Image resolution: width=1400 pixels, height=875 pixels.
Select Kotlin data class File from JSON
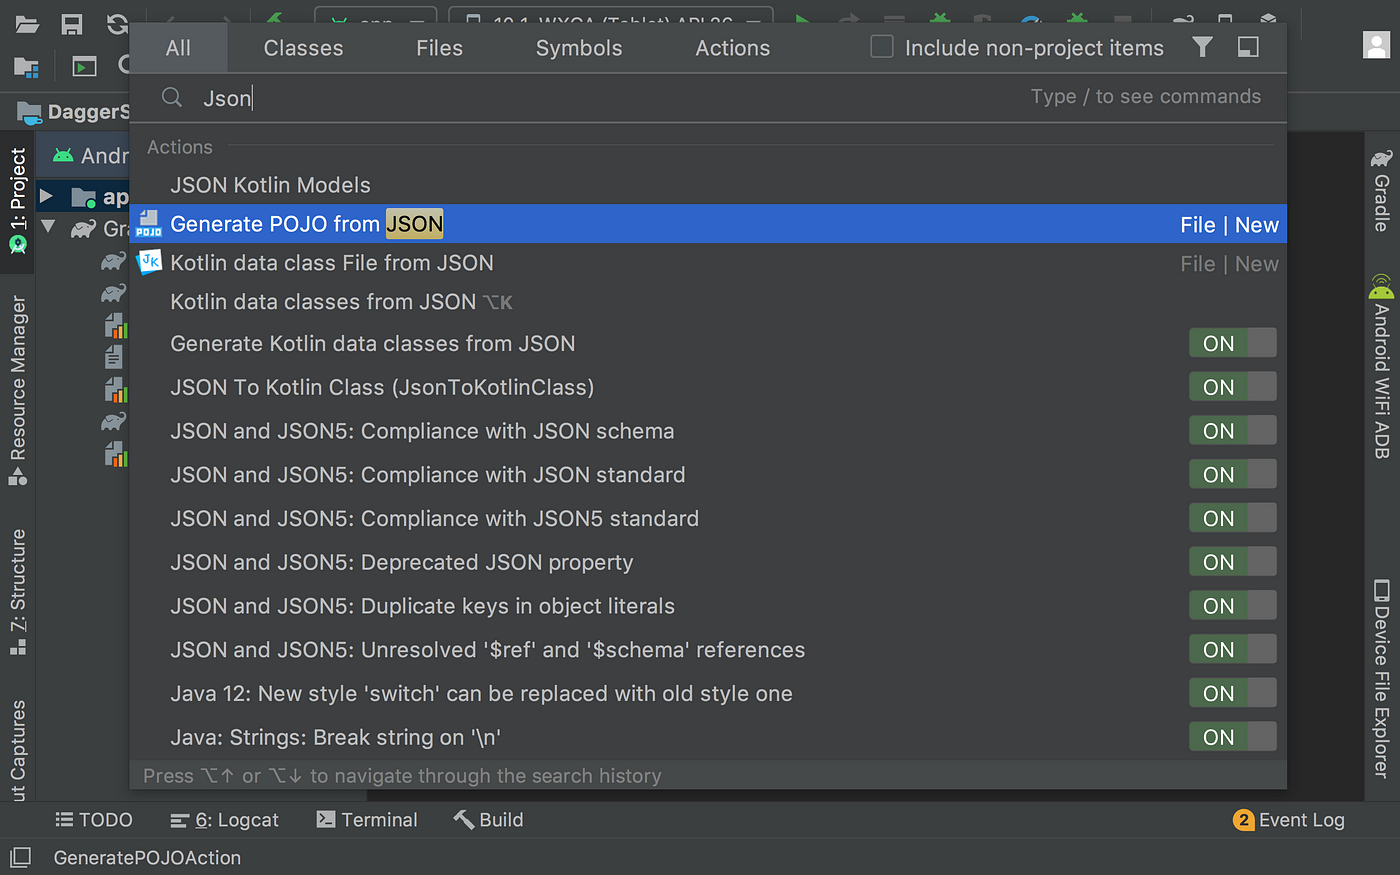[708, 263]
